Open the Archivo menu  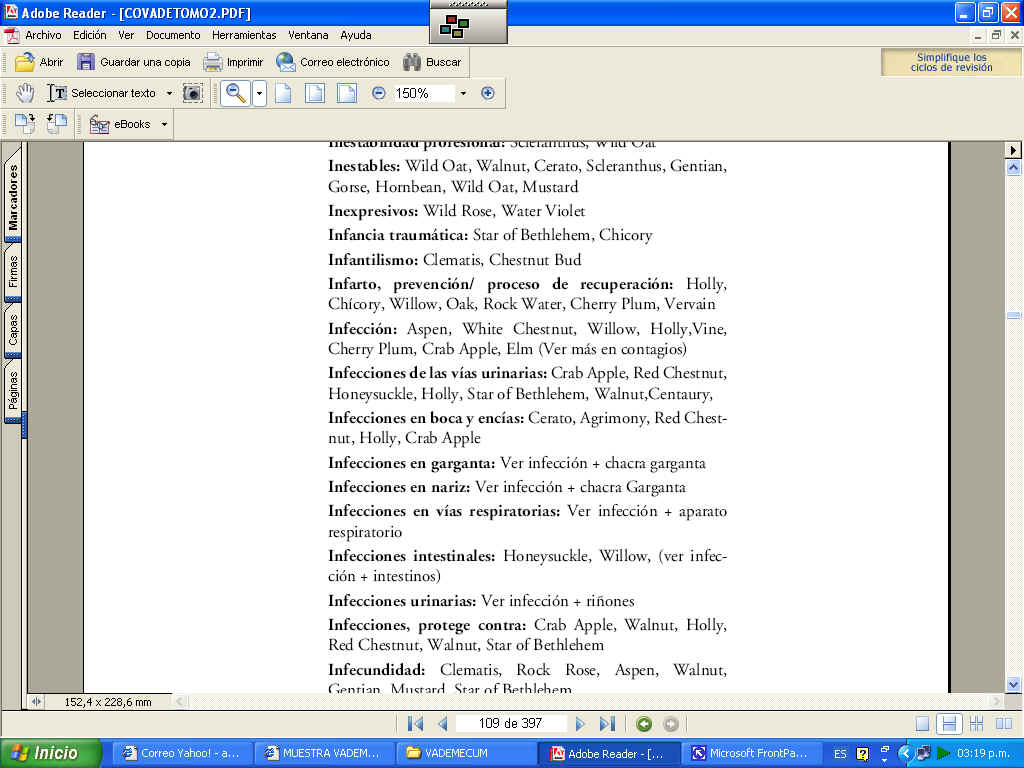pos(43,35)
